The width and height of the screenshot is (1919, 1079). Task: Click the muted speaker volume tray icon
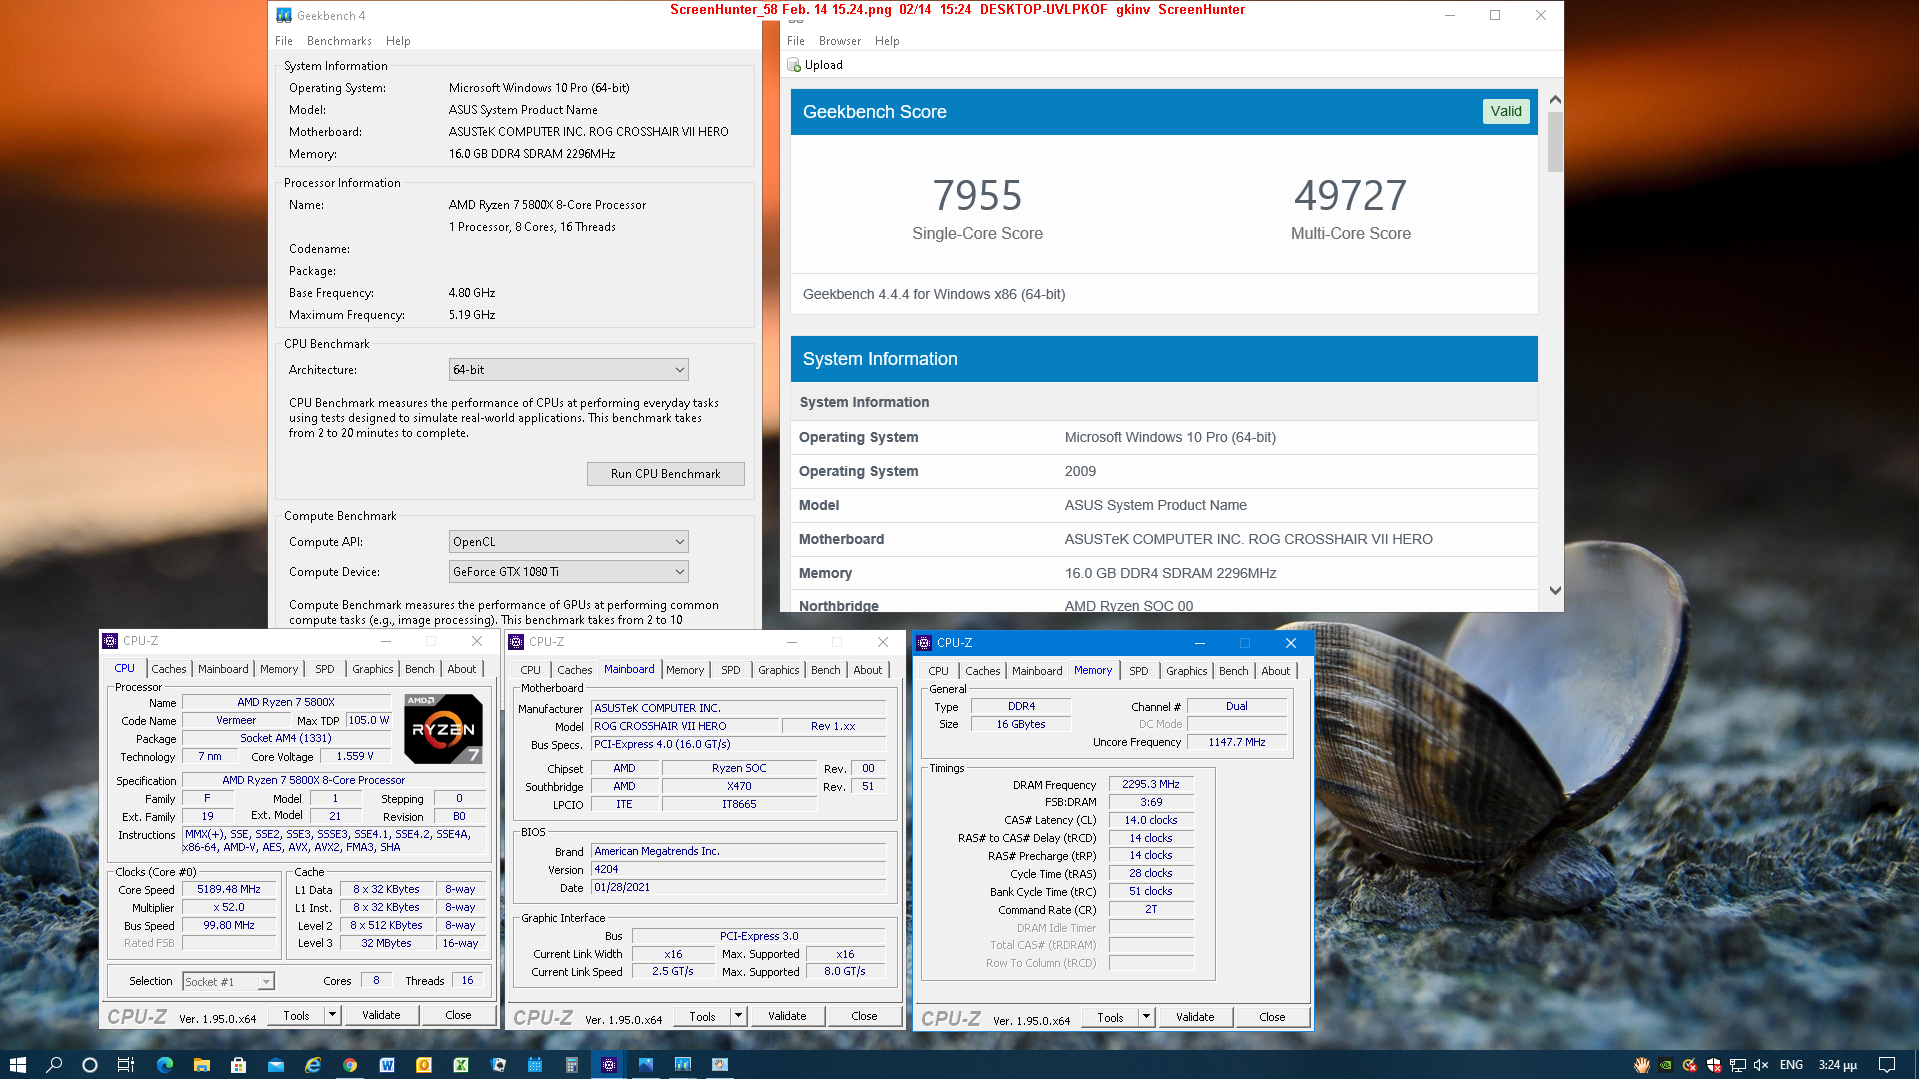pos(1762,1065)
